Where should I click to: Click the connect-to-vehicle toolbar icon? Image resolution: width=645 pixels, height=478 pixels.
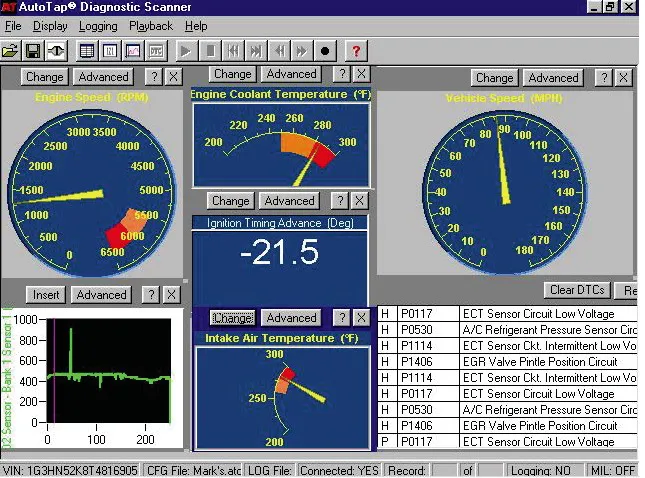(x=56, y=50)
